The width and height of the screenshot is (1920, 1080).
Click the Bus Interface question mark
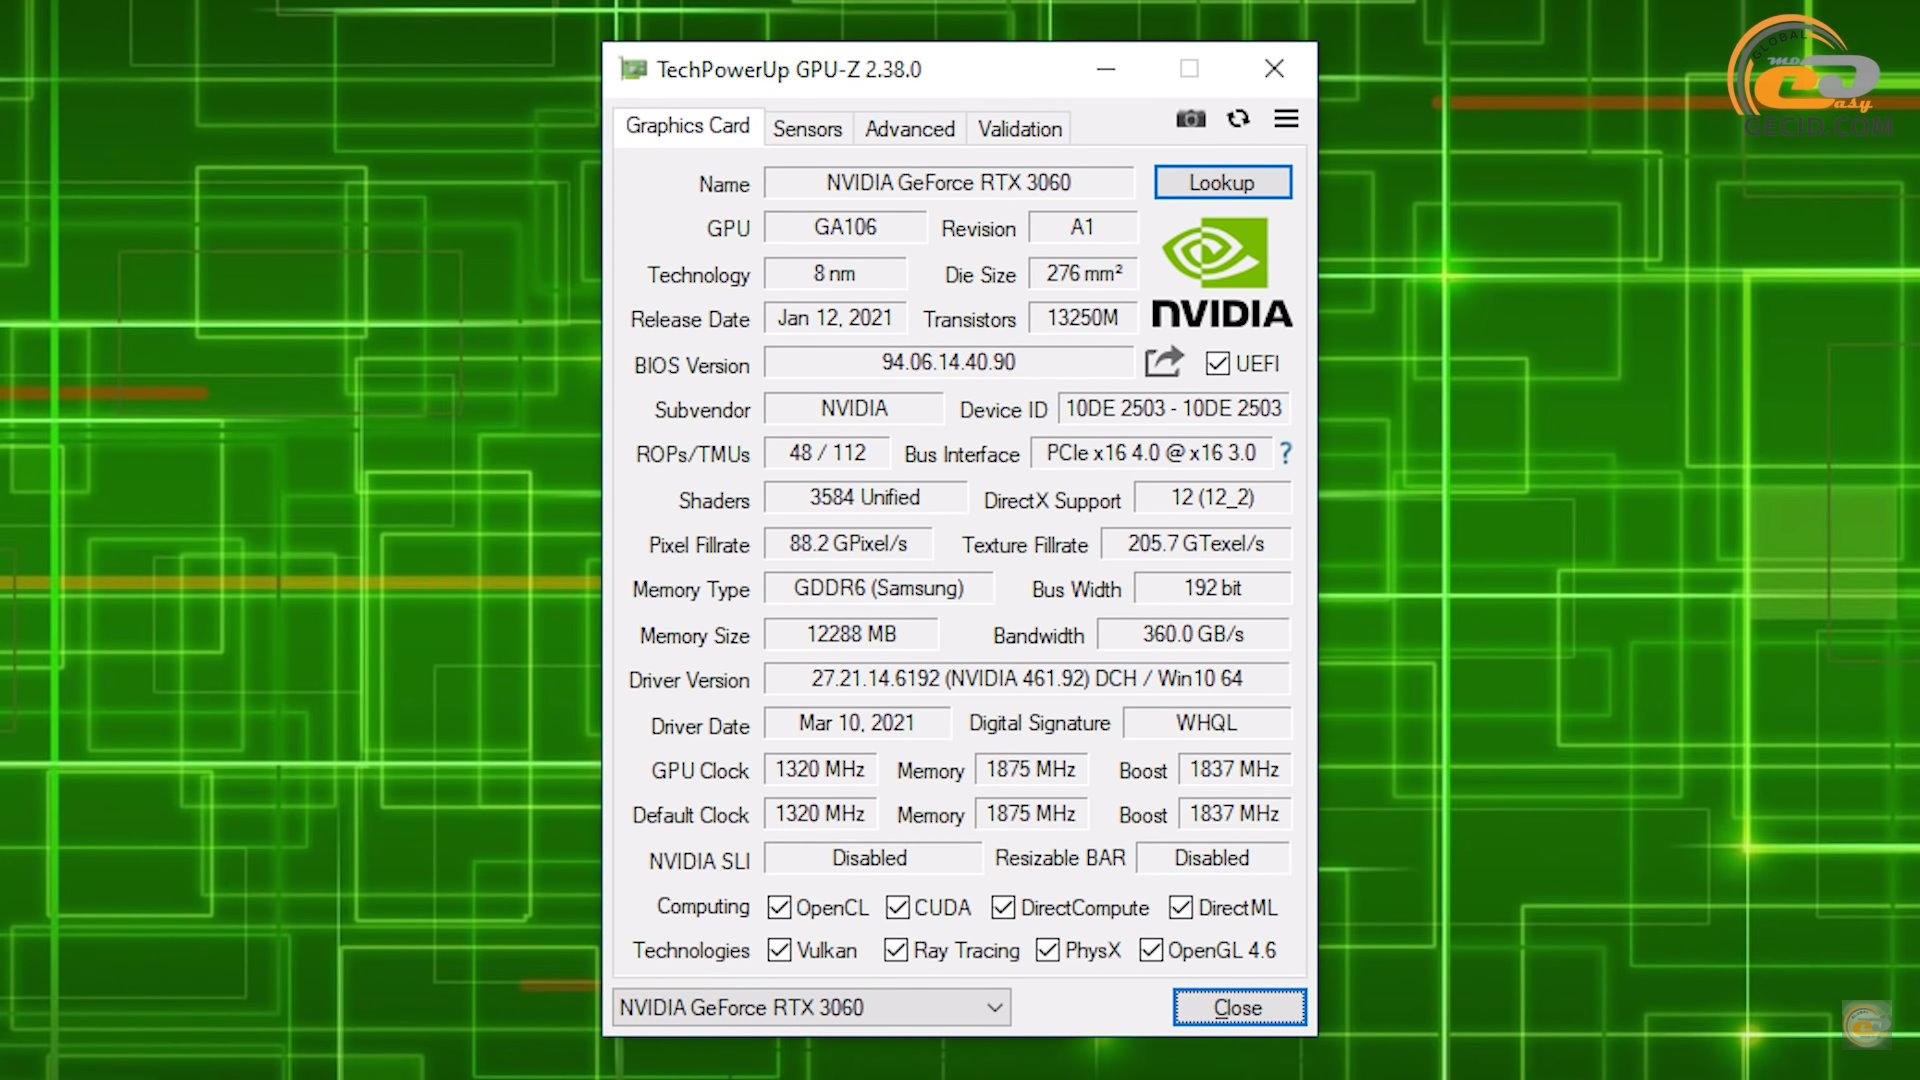pos(1286,454)
